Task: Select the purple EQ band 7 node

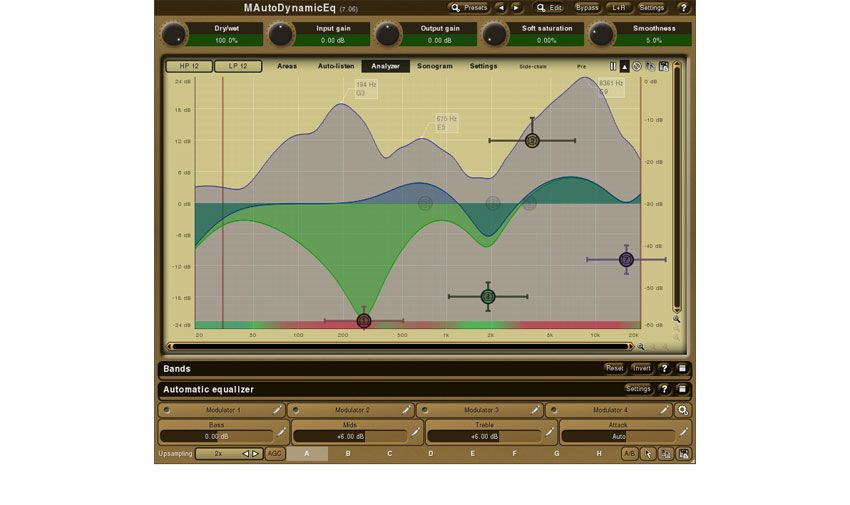Action: [x=626, y=260]
